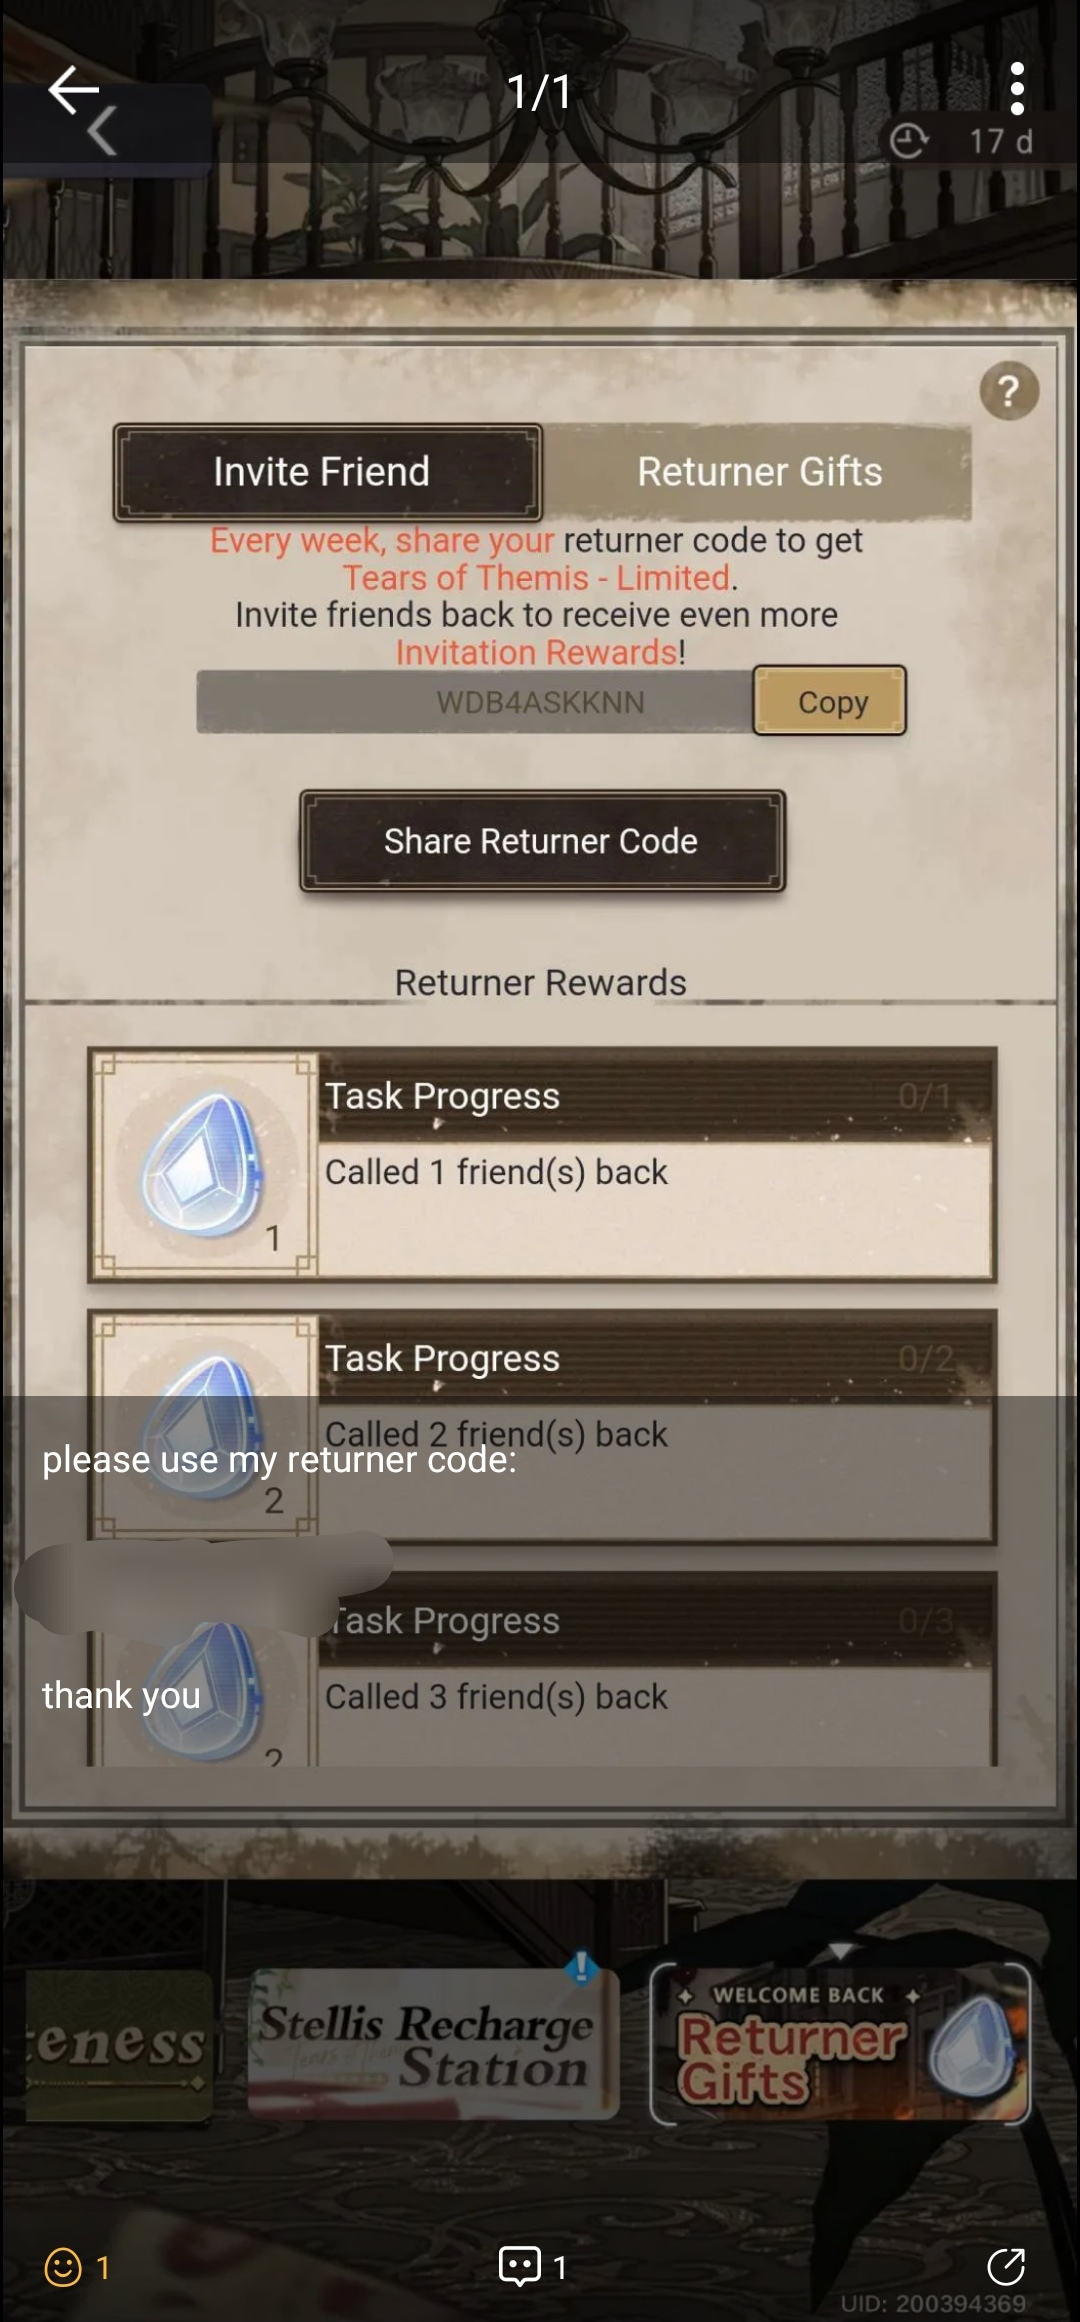Tap the in-game gray chevron back icon
Screen dimensions: 1080x2322
pos(101,131)
